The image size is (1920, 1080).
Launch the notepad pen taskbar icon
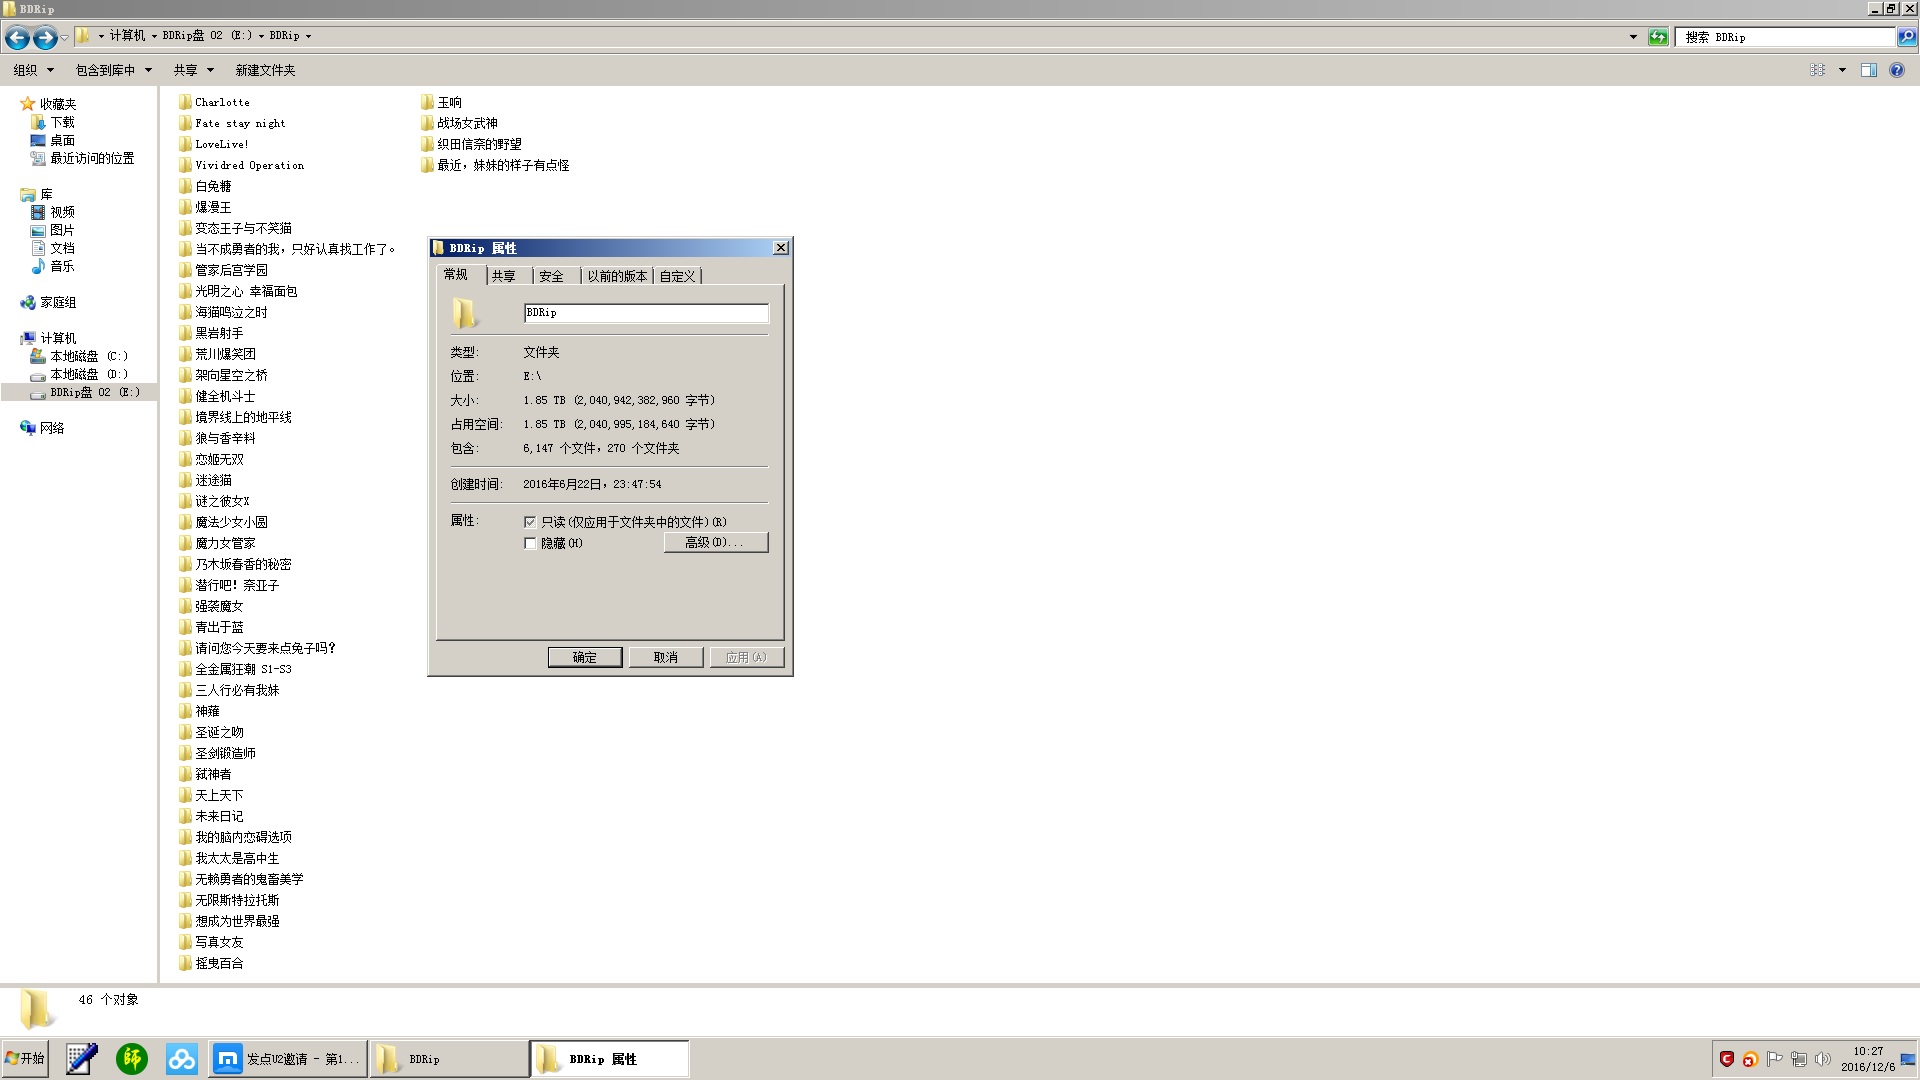pyautogui.click(x=82, y=1059)
